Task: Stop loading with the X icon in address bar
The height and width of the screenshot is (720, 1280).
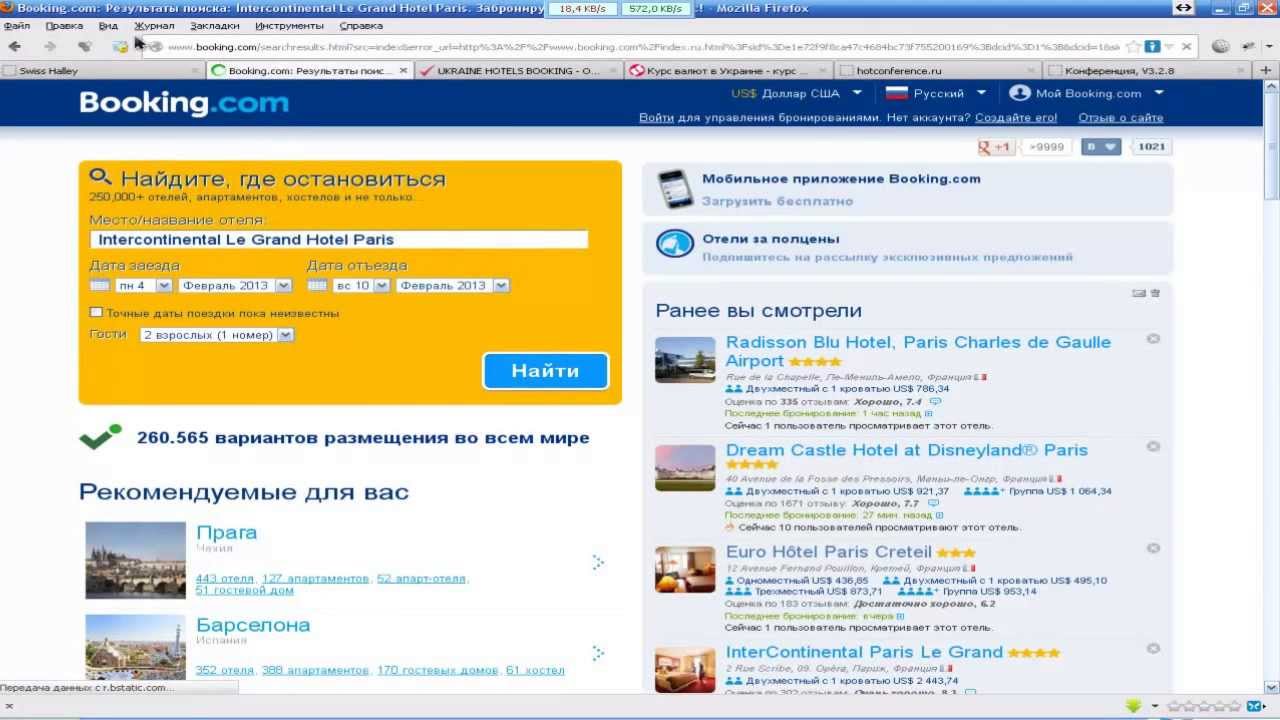Action: click(1186, 46)
